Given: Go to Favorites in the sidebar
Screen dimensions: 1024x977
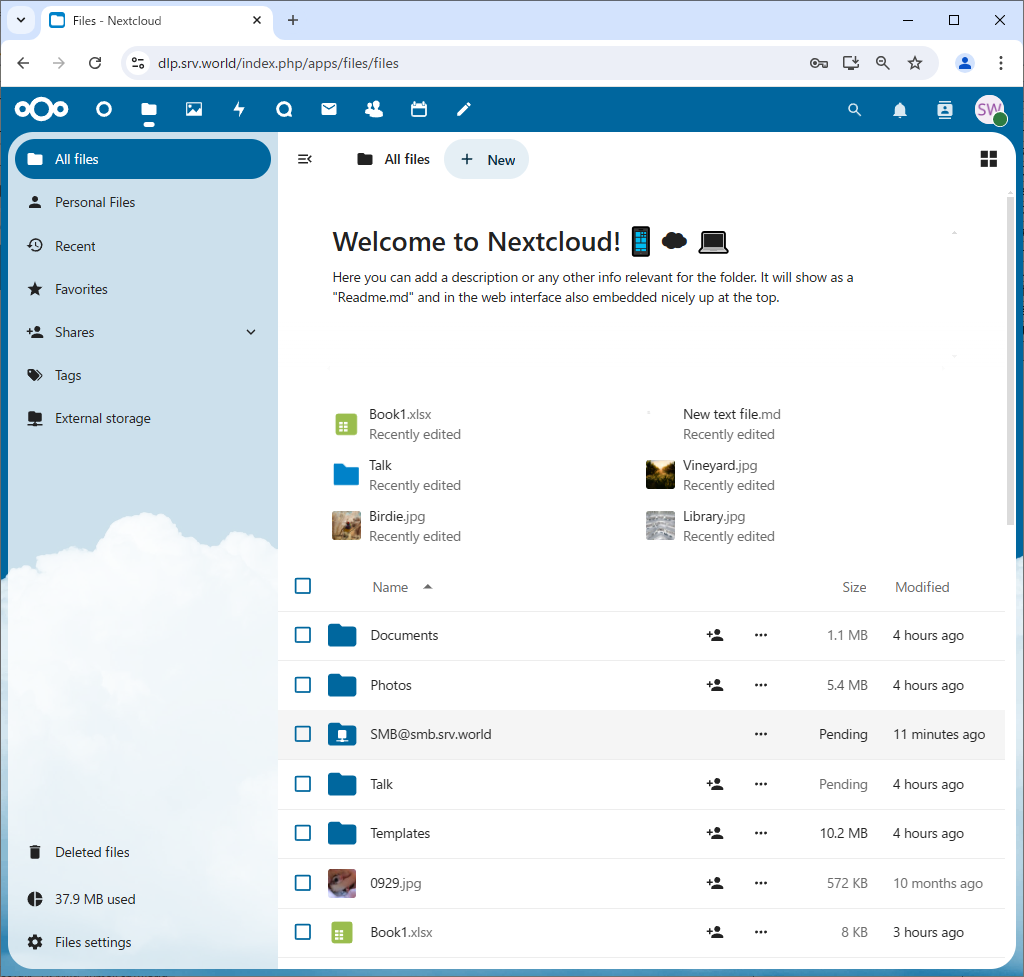Looking at the screenshot, I should 81,289.
